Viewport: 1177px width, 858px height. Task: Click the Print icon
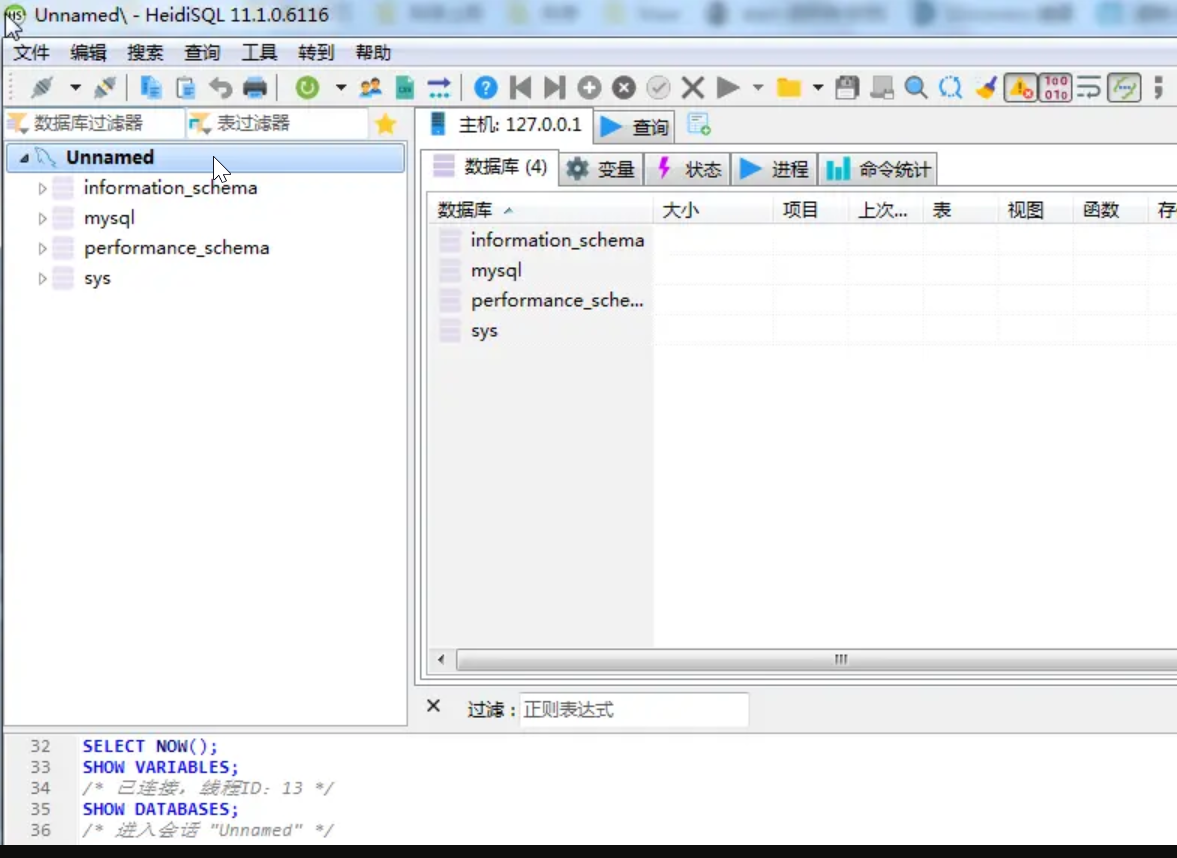(x=255, y=88)
